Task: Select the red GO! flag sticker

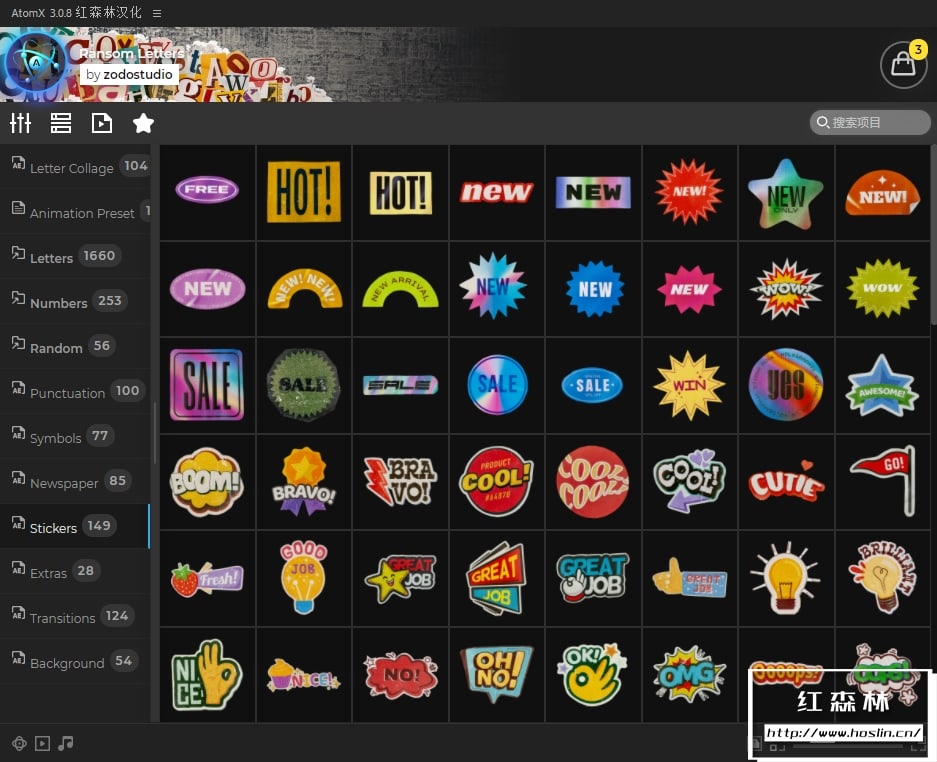Action: click(x=883, y=482)
